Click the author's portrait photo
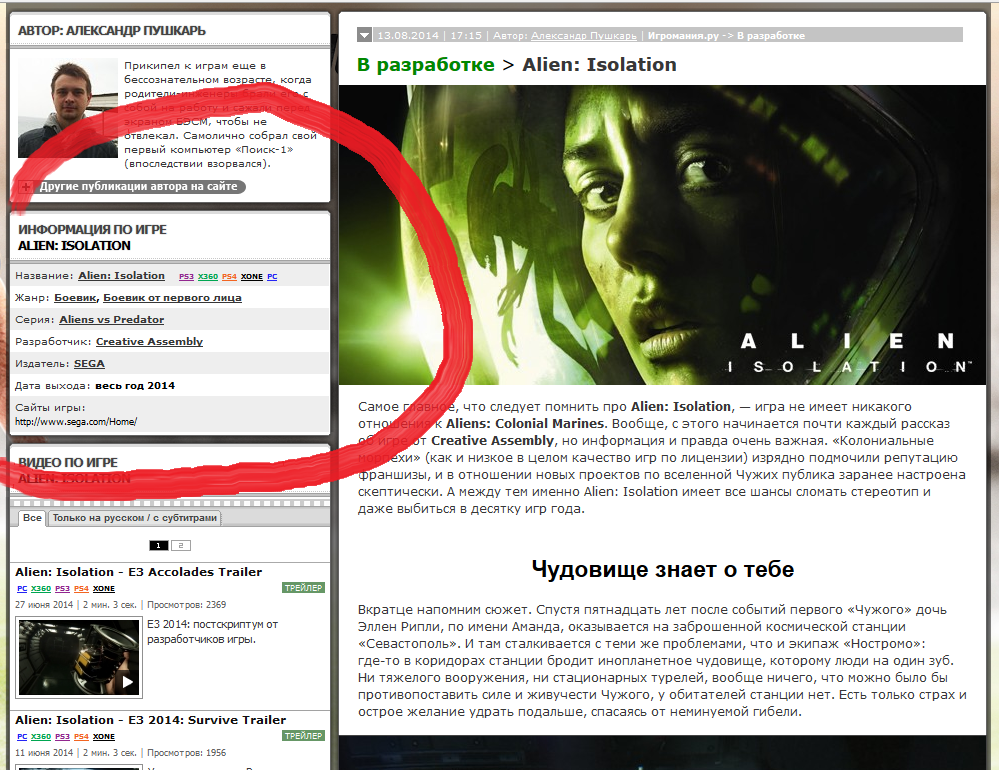 pos(68,108)
